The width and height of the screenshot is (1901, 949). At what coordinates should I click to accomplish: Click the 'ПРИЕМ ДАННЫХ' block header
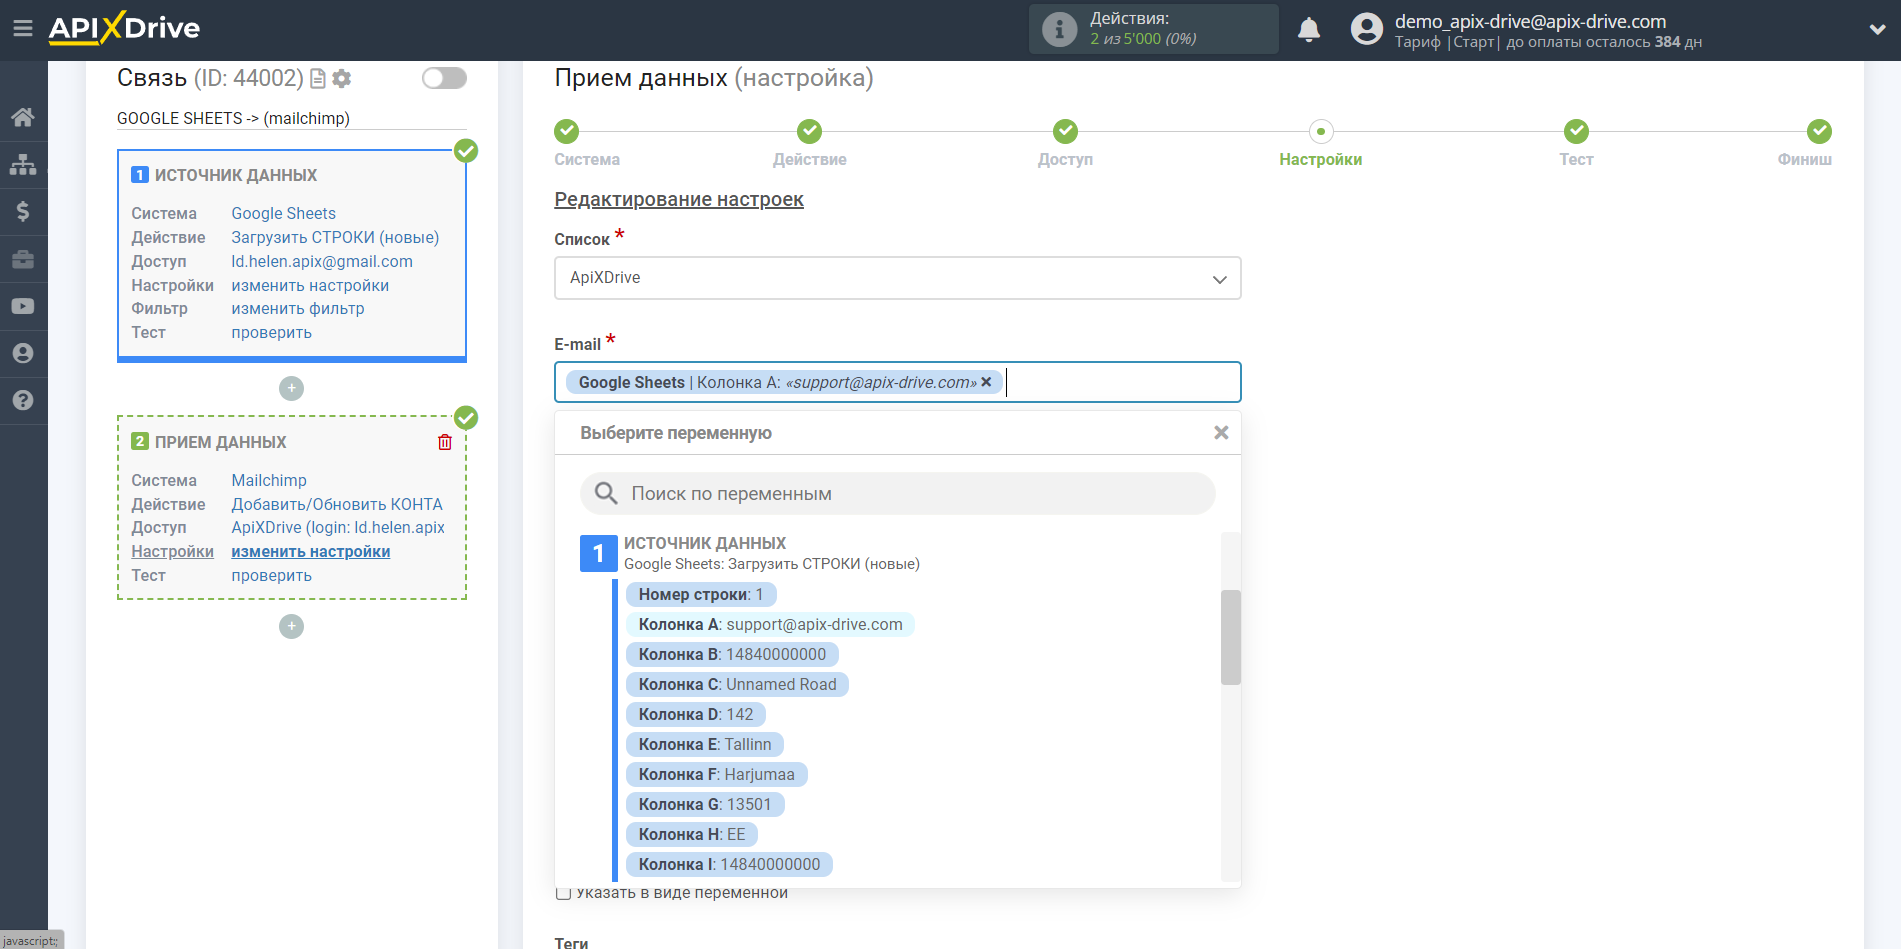pos(221,442)
